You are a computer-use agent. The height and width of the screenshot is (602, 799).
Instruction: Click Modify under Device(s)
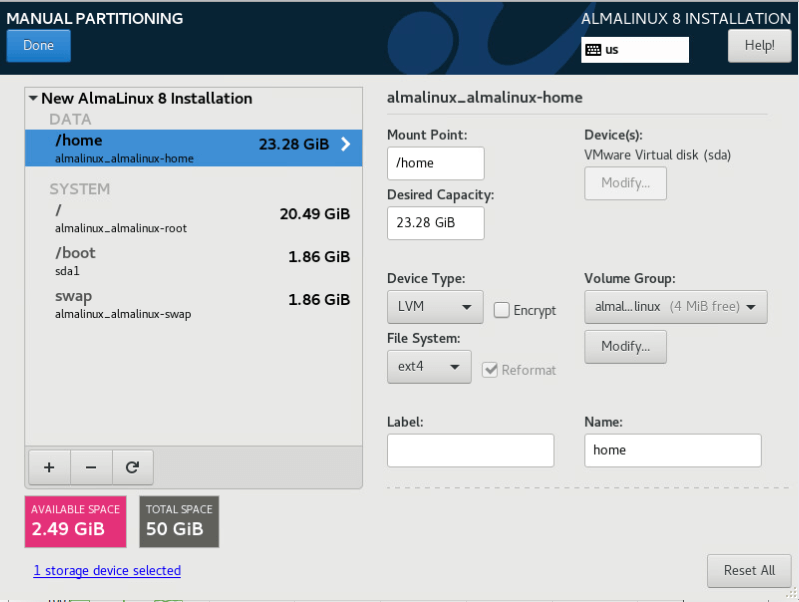point(625,183)
